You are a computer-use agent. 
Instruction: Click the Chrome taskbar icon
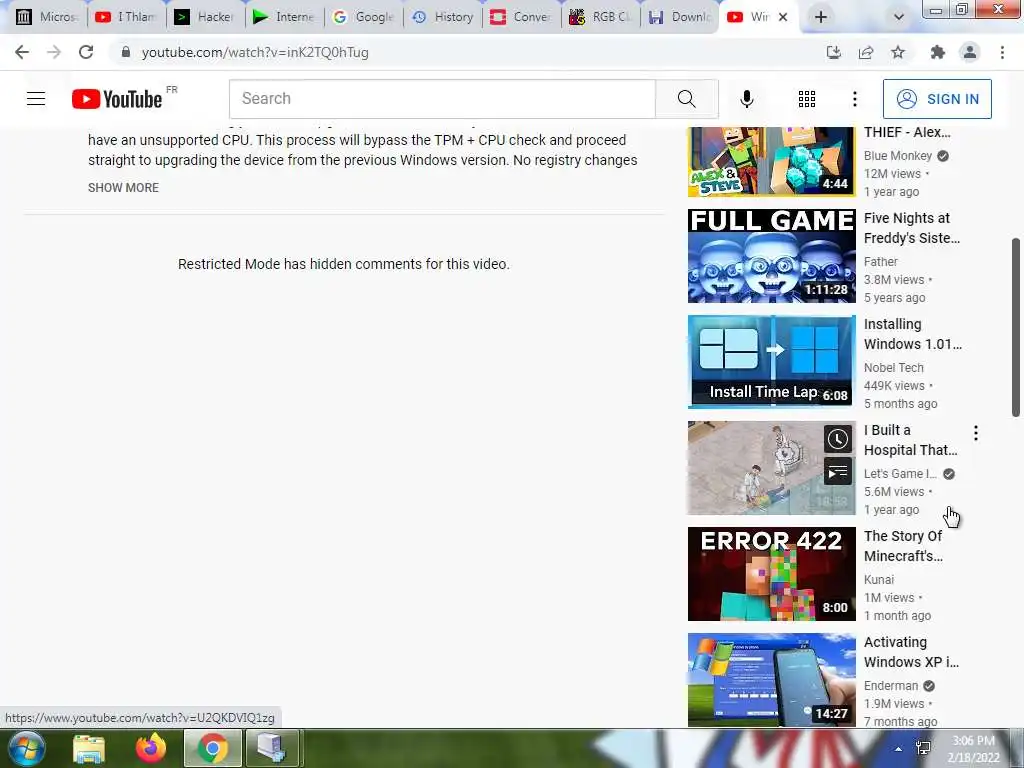pos(212,748)
